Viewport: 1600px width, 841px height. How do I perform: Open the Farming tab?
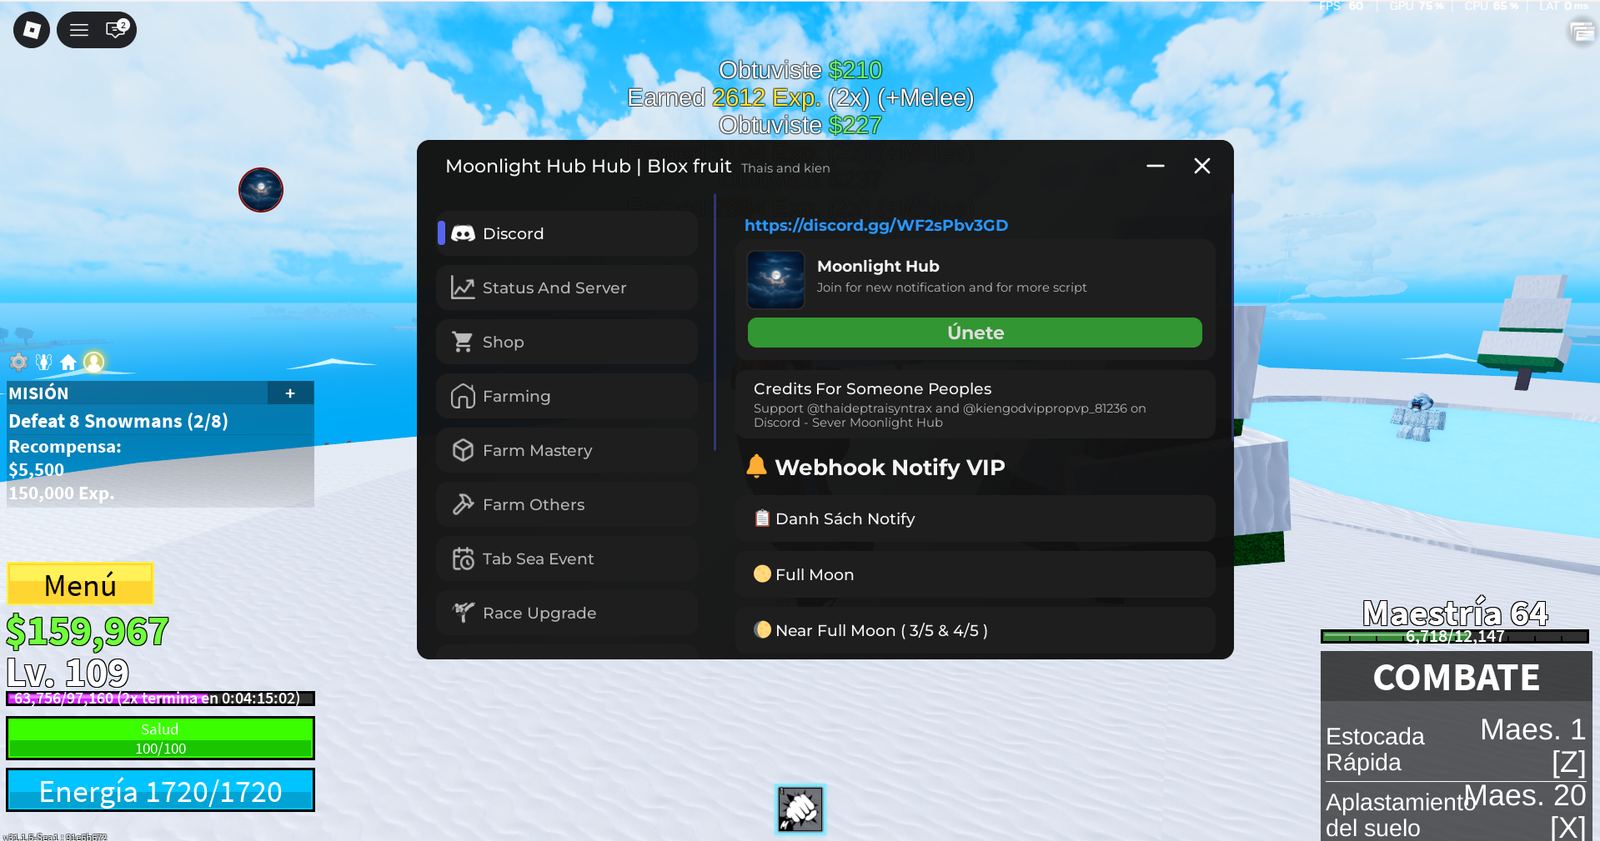[567, 396]
